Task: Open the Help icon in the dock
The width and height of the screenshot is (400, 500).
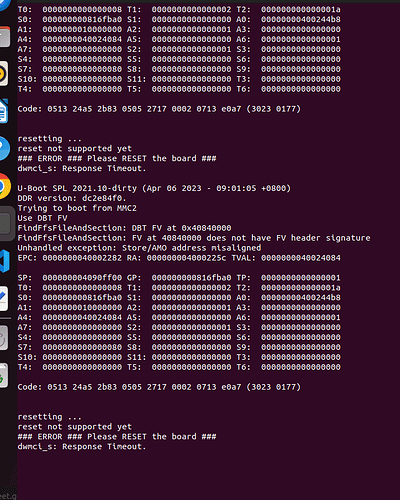Action: coord(5,148)
